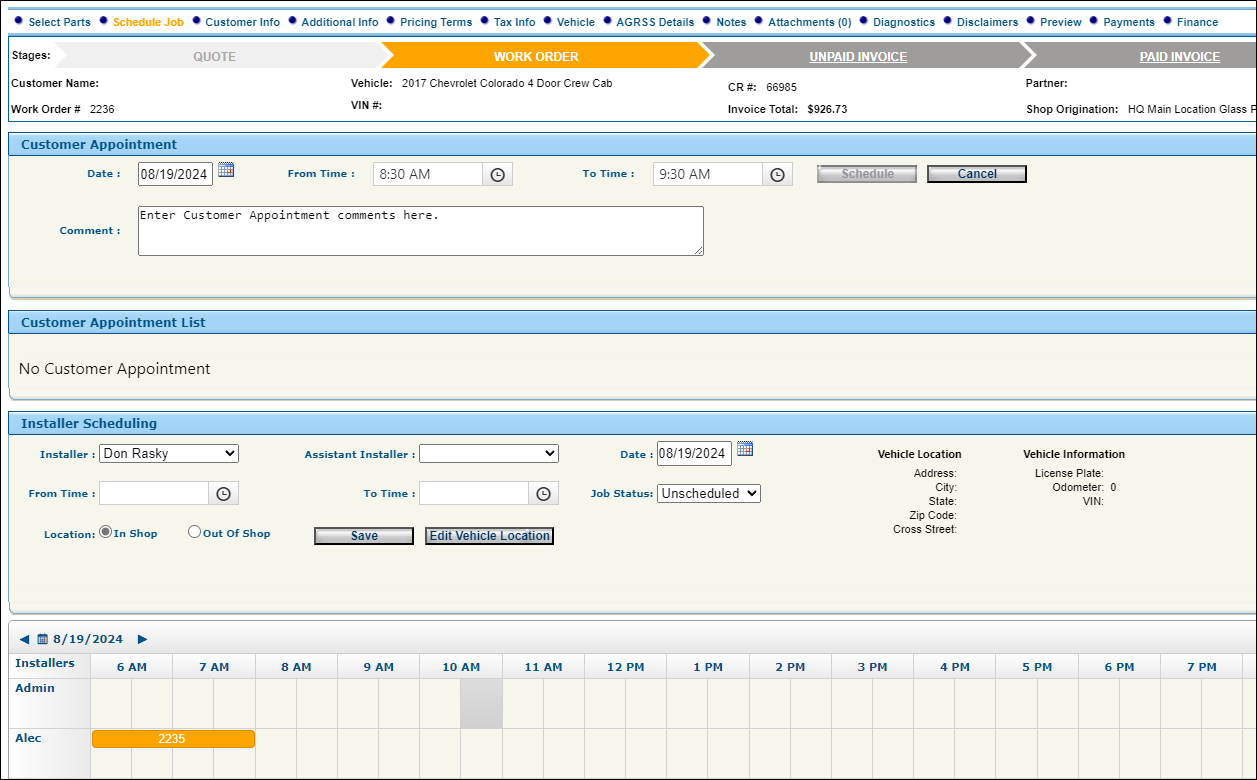The image size is (1257, 780).
Task: Switch to Vehicle tab
Action: coord(576,22)
